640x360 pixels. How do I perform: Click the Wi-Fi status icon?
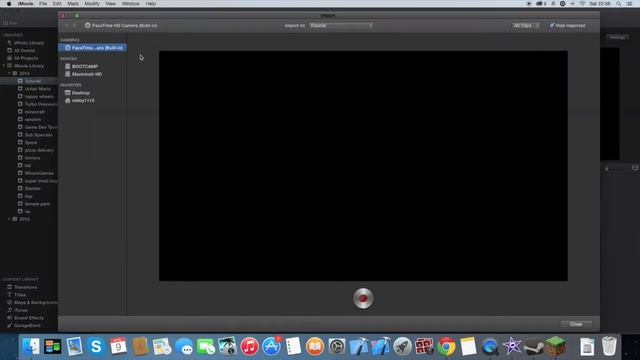[x=582, y=4]
